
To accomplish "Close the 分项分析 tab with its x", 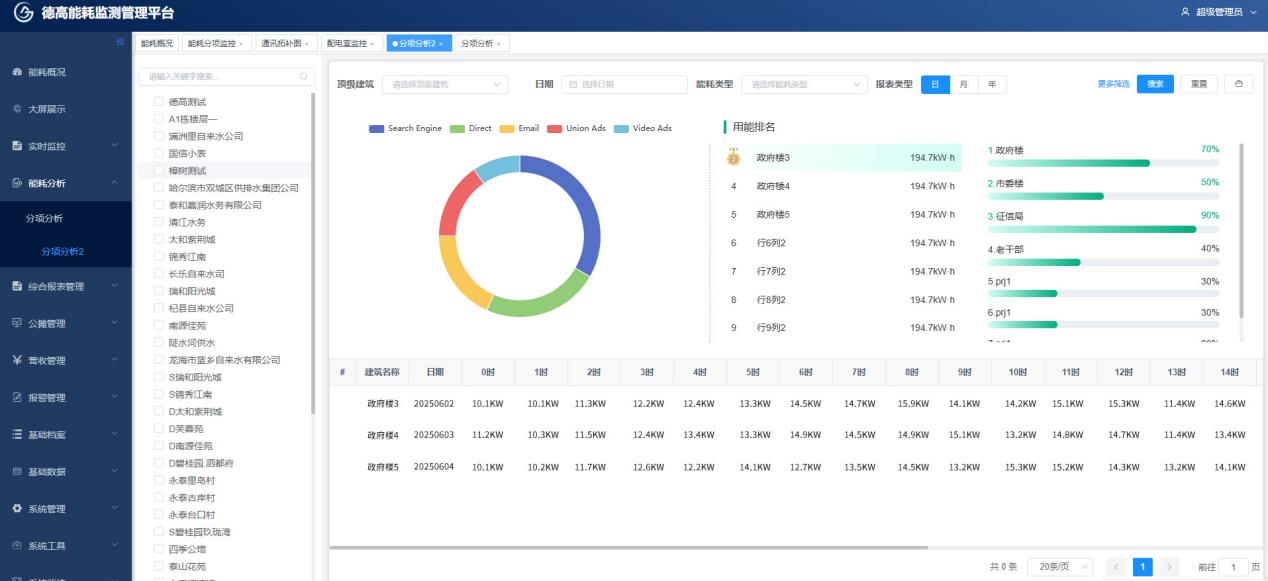I will pos(498,44).
